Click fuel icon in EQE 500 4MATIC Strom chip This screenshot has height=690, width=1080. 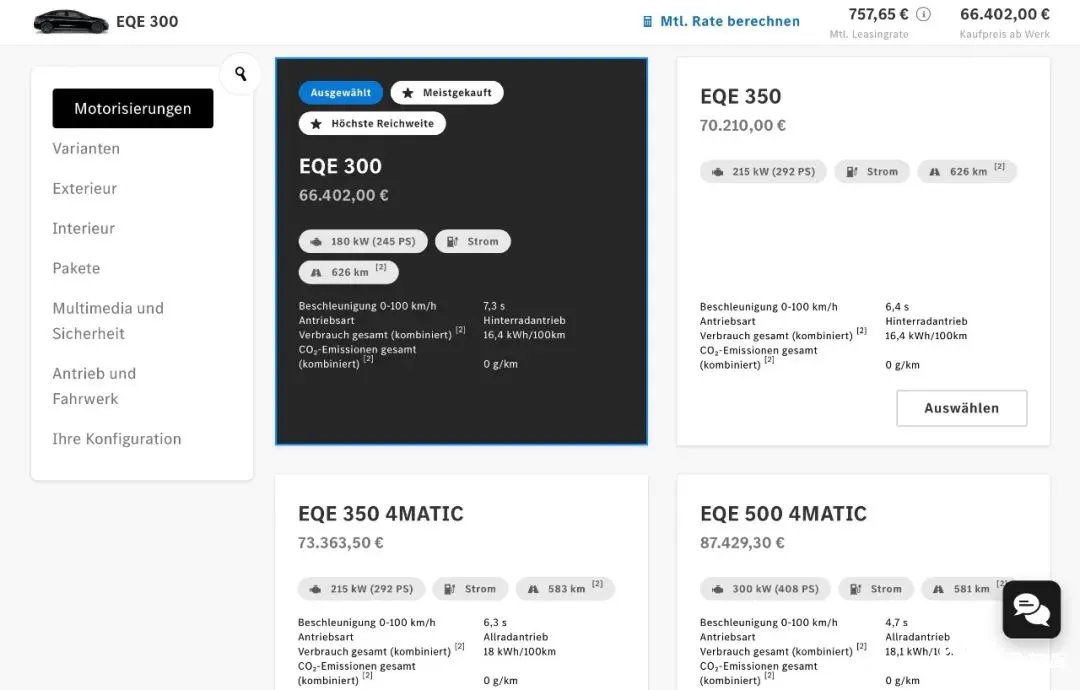click(855, 589)
